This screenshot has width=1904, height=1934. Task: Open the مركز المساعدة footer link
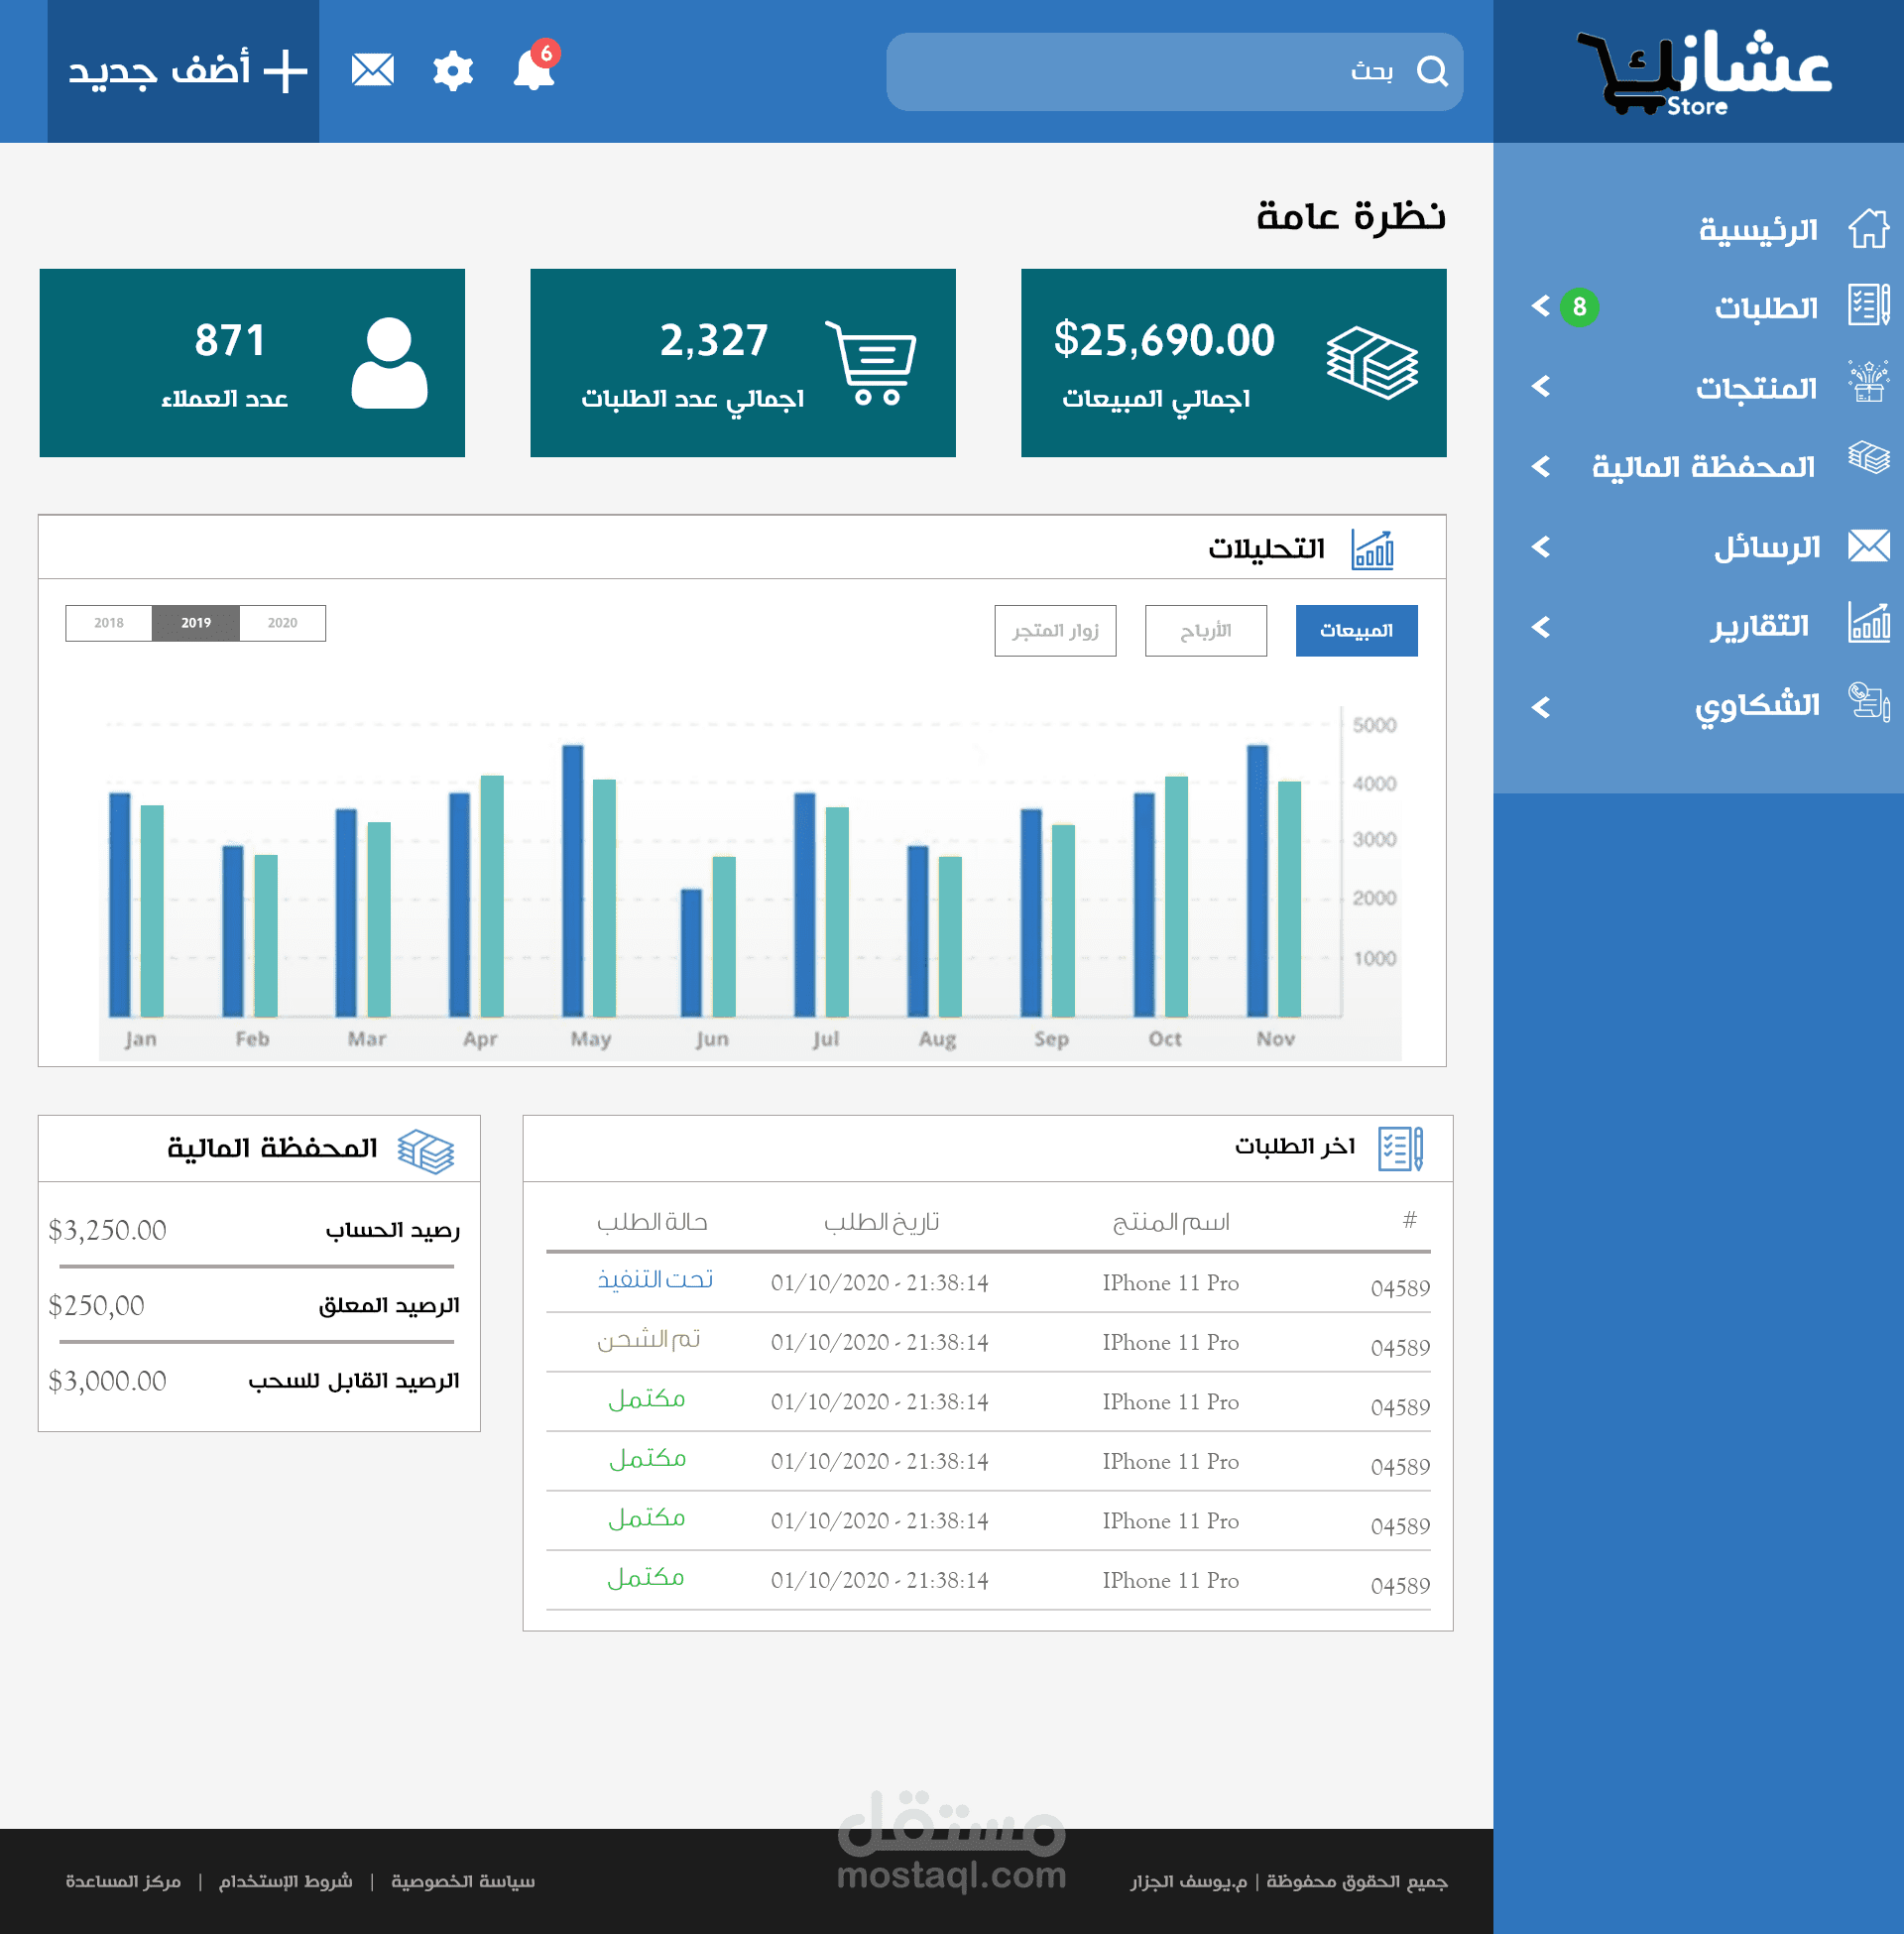123,1882
